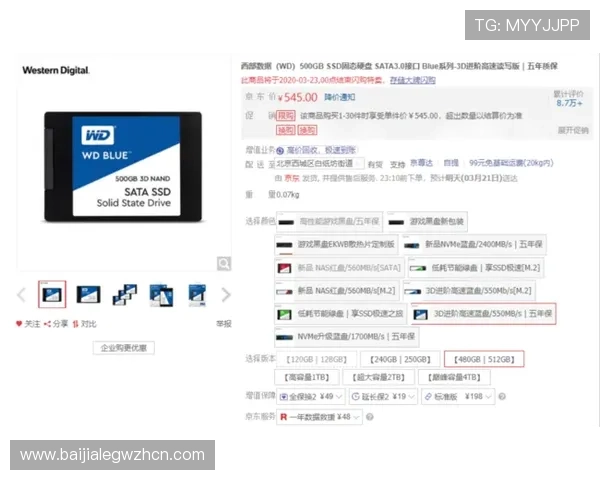The image size is (600, 480).
Task: Click 高价回收，极速到账 link
Action: coord(321,150)
